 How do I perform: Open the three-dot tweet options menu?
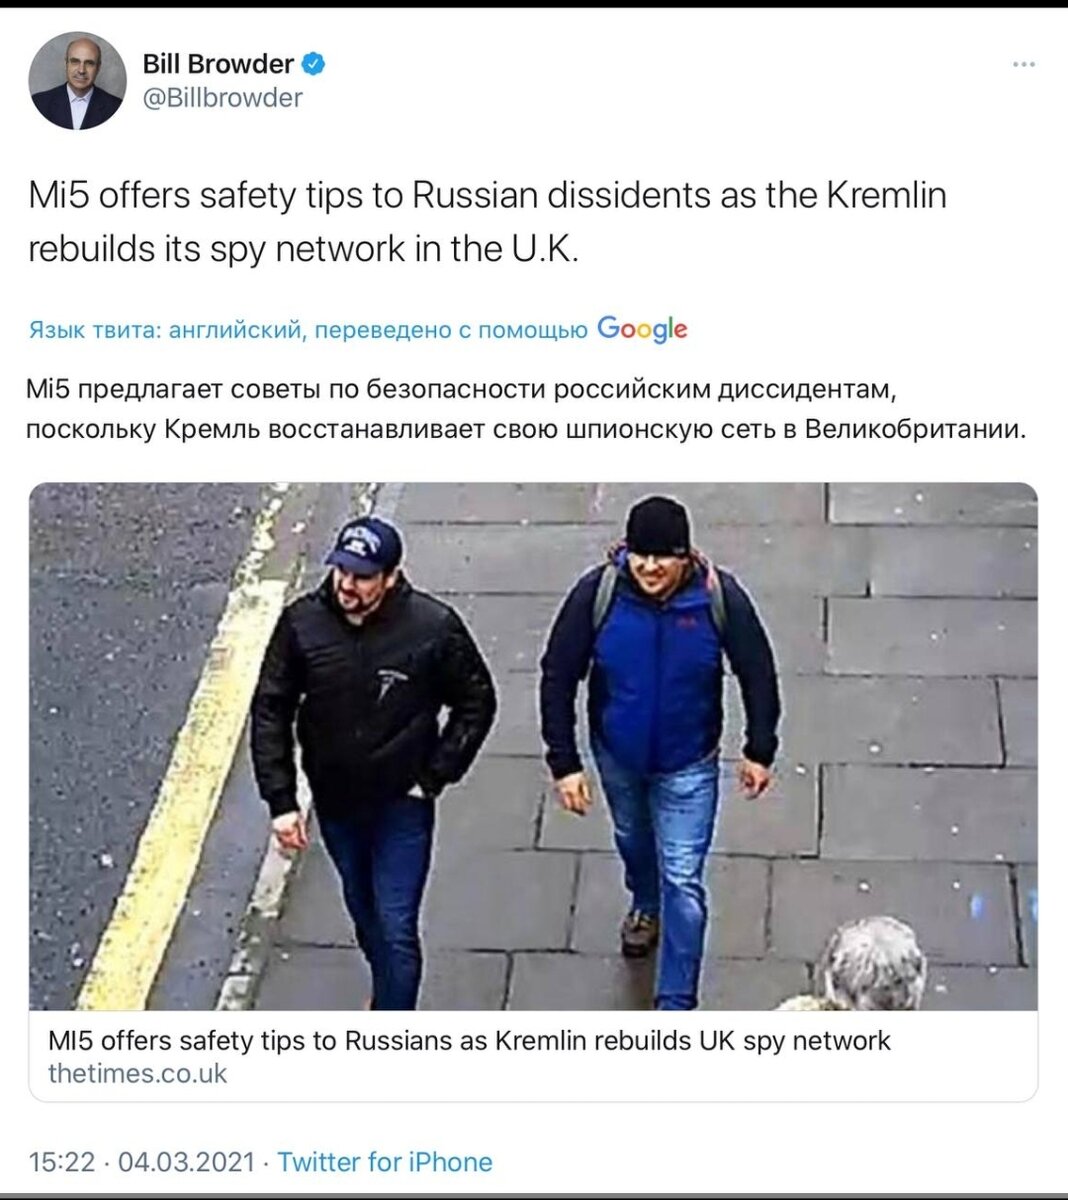(x=1023, y=65)
